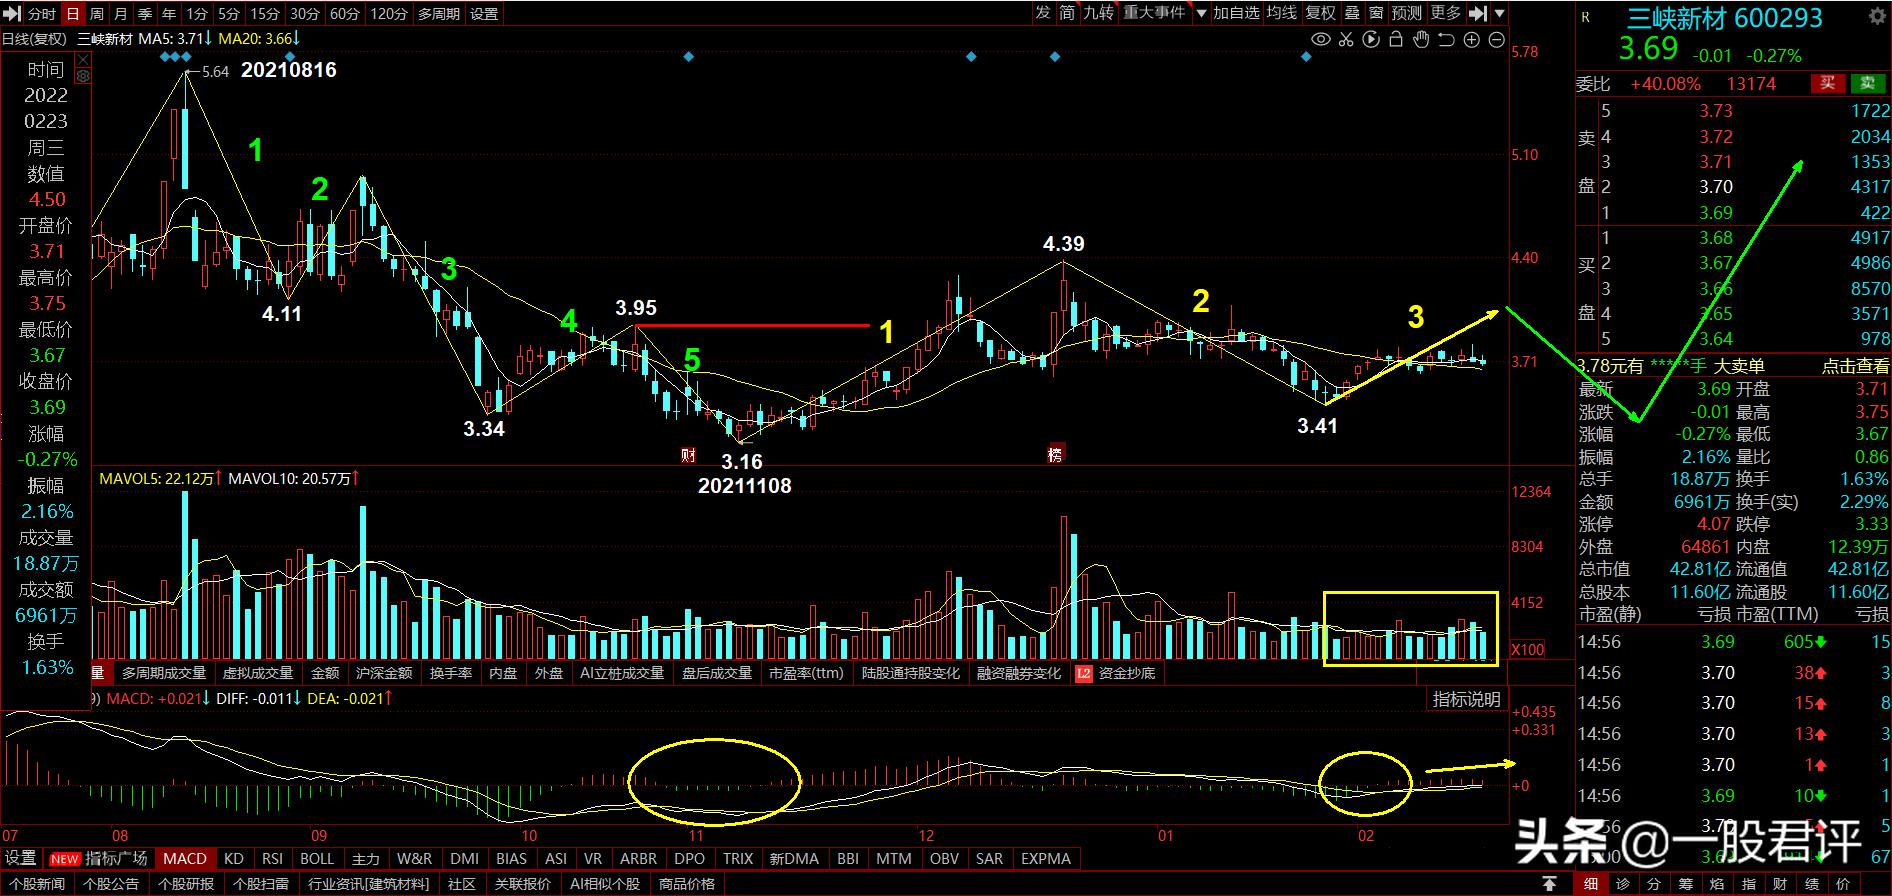Select 虚拟成交量 volume sub-tab
1892x896 pixels.
(x=257, y=673)
